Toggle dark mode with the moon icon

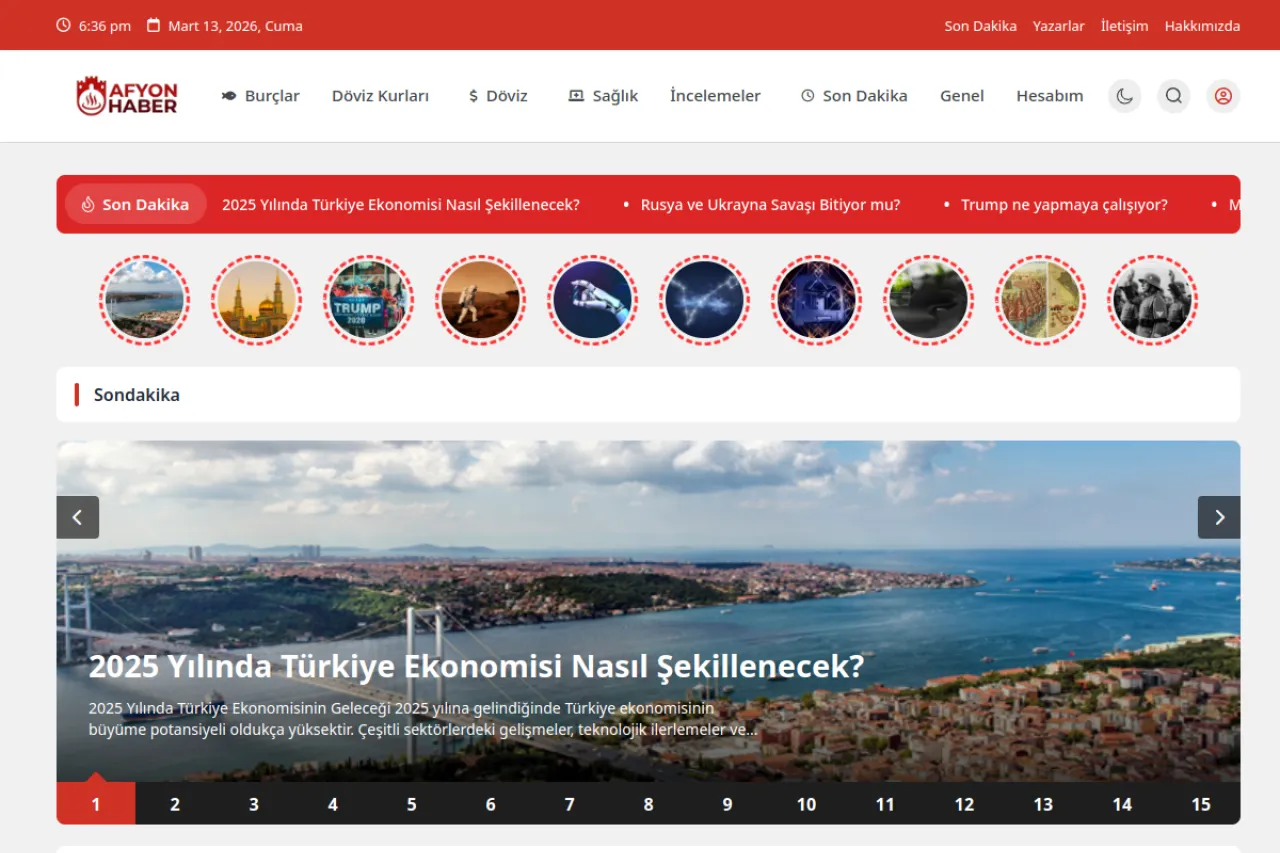point(1124,96)
